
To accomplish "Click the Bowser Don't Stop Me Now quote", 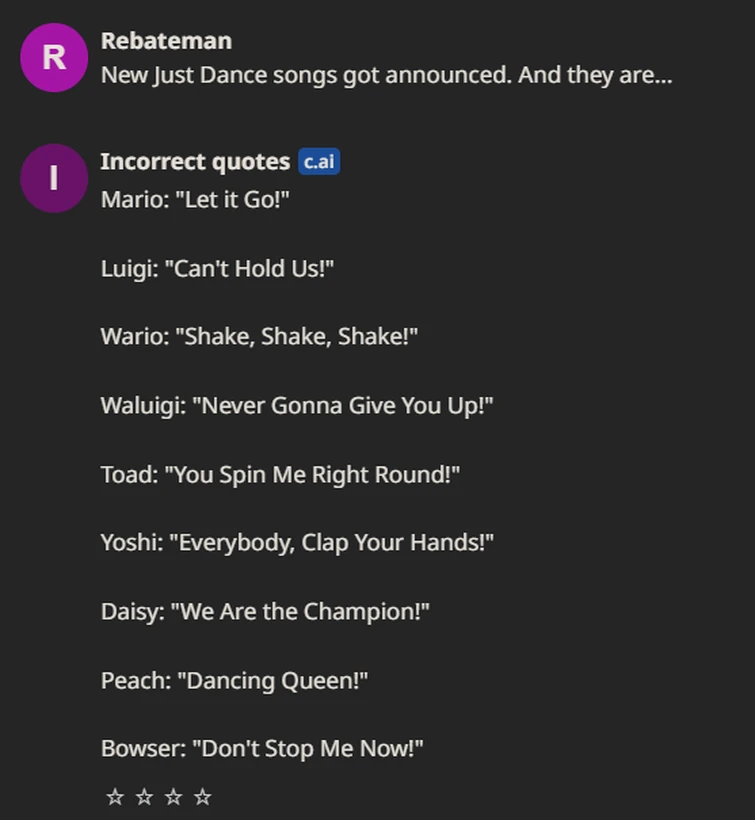I will (x=262, y=747).
